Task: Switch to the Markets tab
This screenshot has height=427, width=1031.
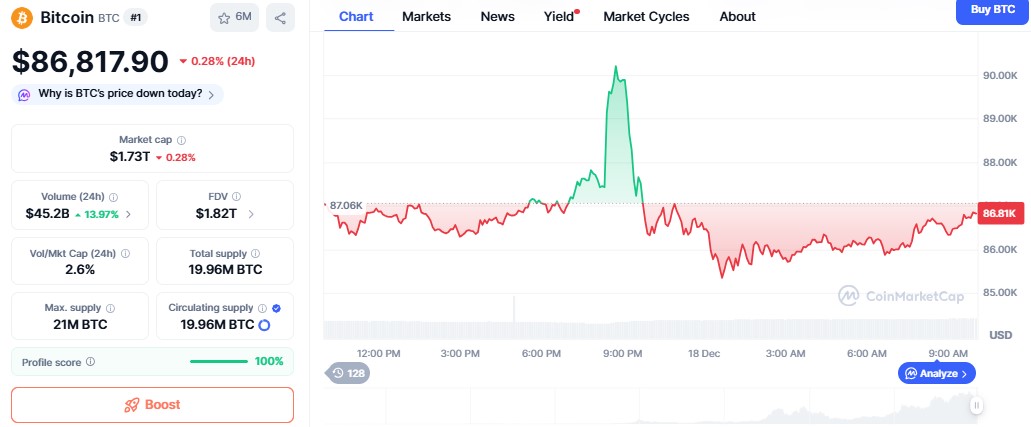Action: pos(426,16)
